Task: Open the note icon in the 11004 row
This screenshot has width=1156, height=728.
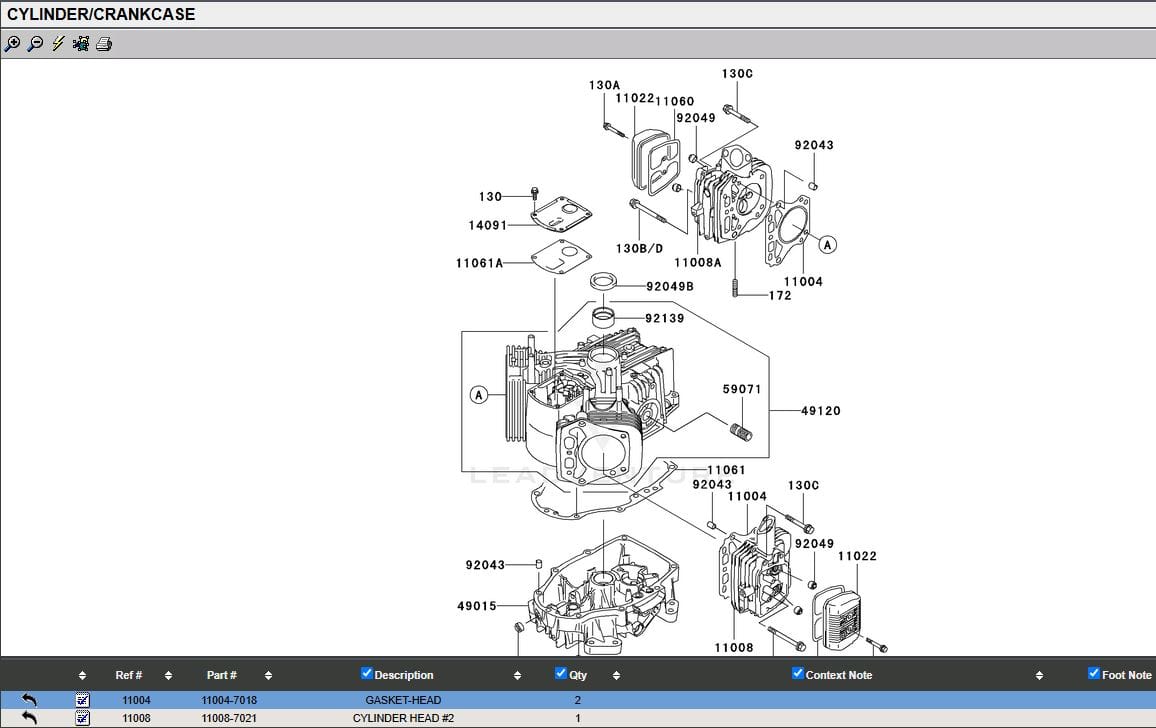Action: click(x=83, y=700)
